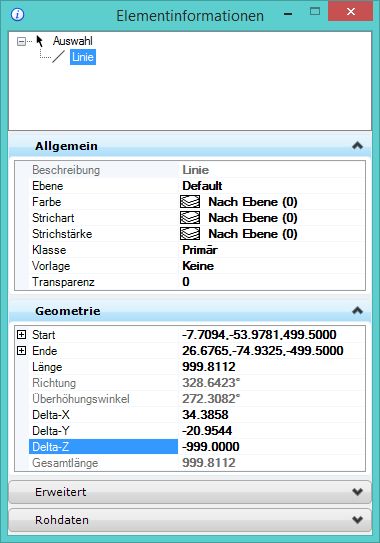Collapse the Auswahl tree node

(21, 42)
